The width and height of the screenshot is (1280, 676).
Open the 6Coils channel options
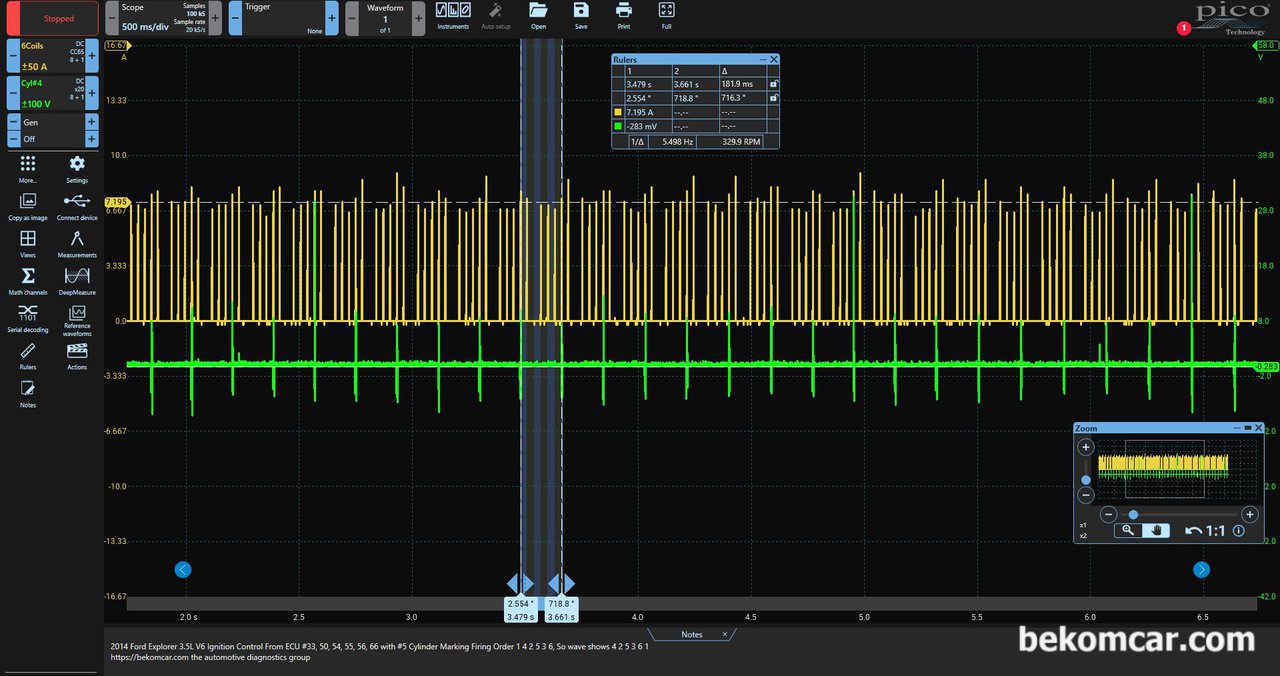(x=52, y=56)
